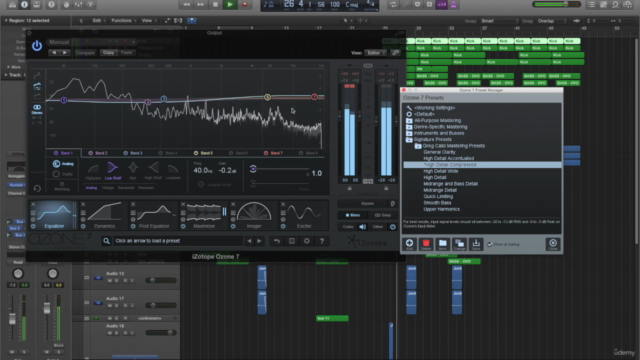Load the next preset with right arrow
640x360 pixels.
pyautogui.click(x=259, y=241)
